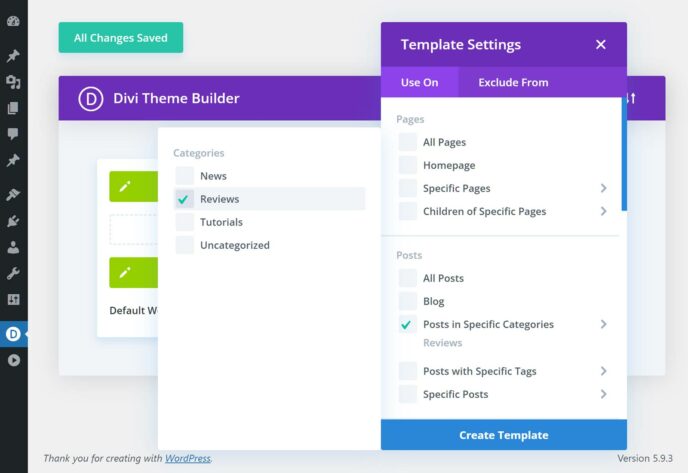Screen dimensions: 688x473
Task: Select the Specific Posts checkbox
Action: (408, 394)
